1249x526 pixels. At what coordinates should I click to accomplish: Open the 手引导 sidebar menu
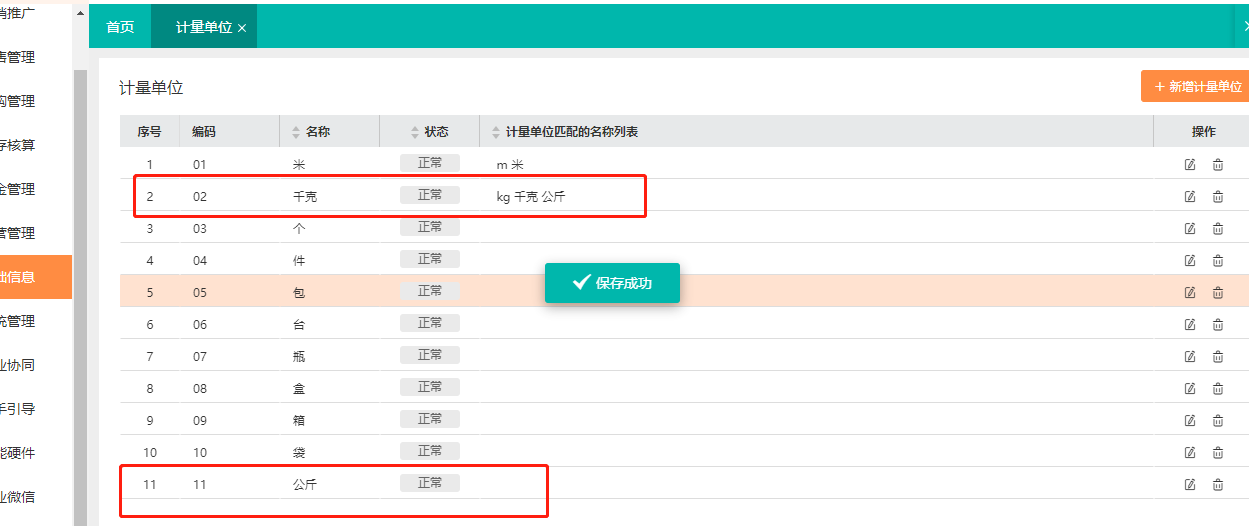click(36, 409)
